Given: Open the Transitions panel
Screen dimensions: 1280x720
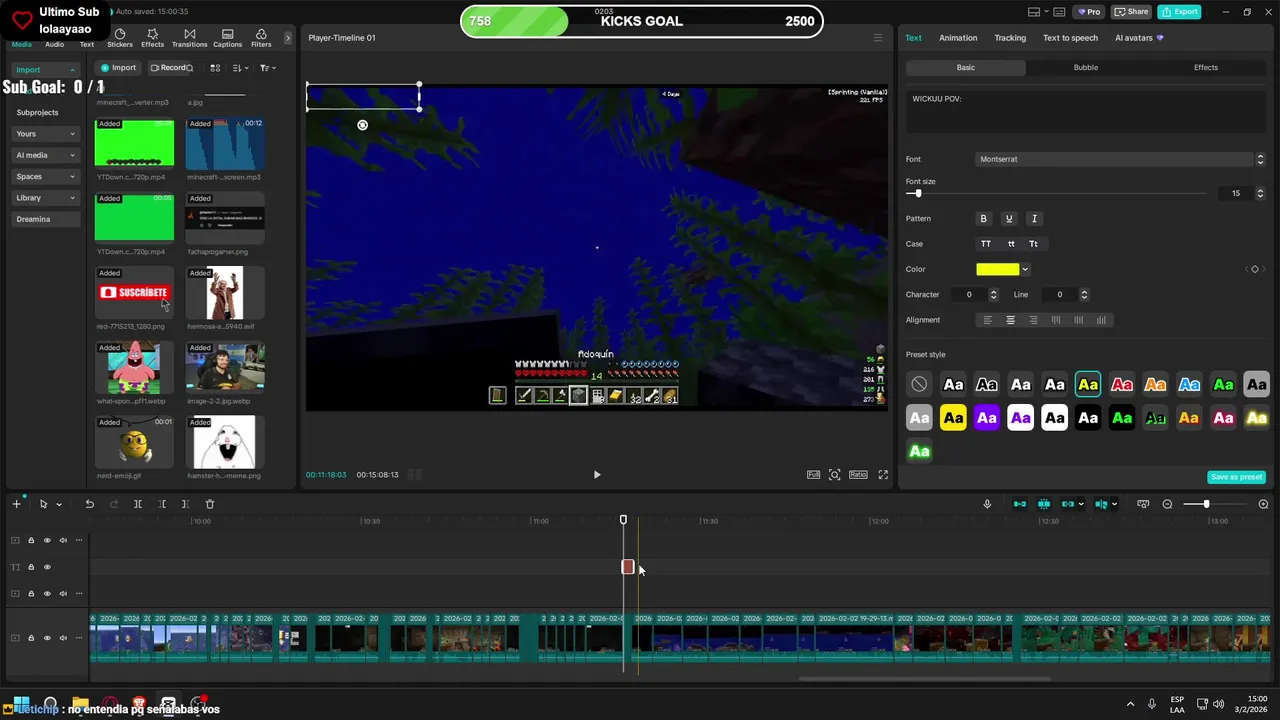Looking at the screenshot, I should 189,39.
